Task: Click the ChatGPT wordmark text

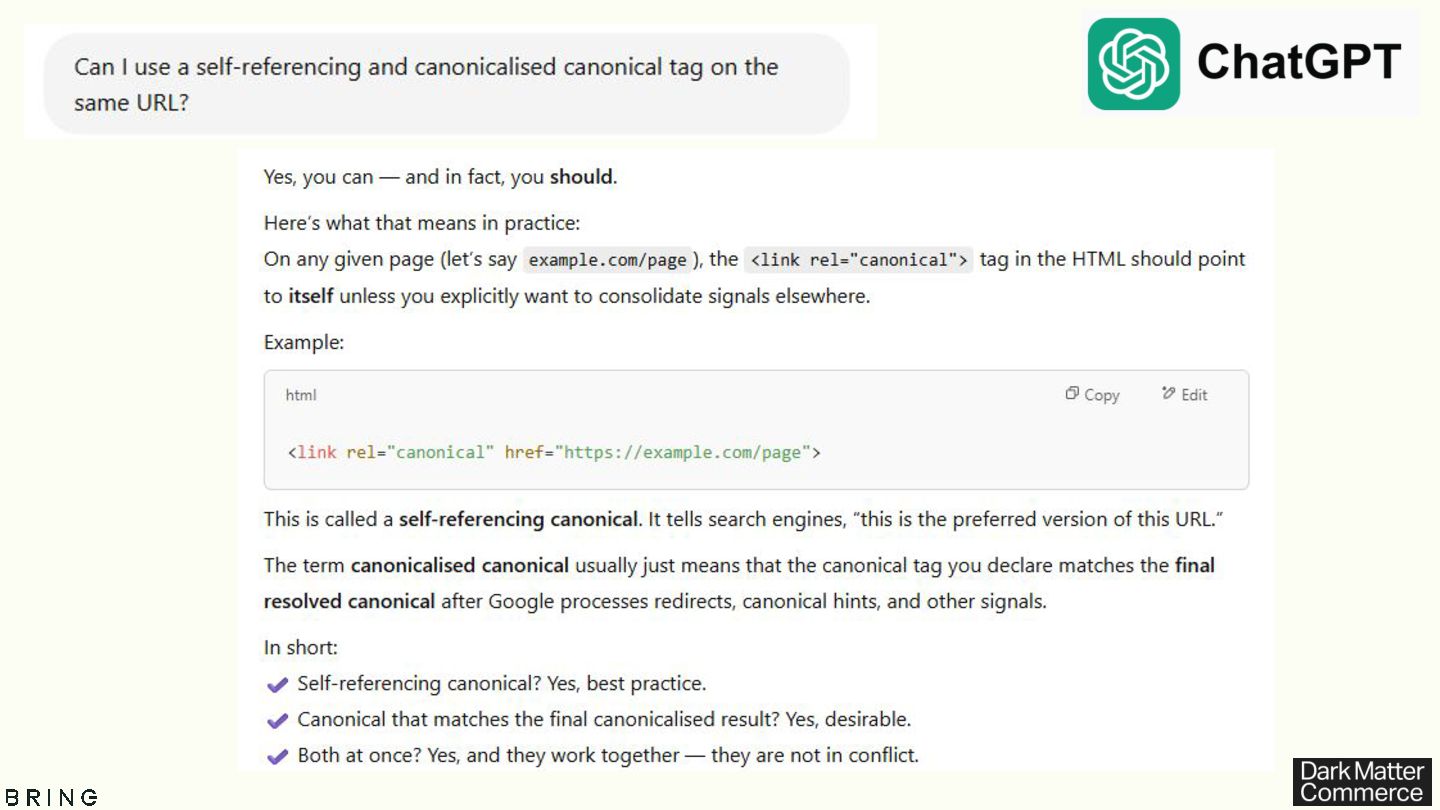Action: 1299,62
